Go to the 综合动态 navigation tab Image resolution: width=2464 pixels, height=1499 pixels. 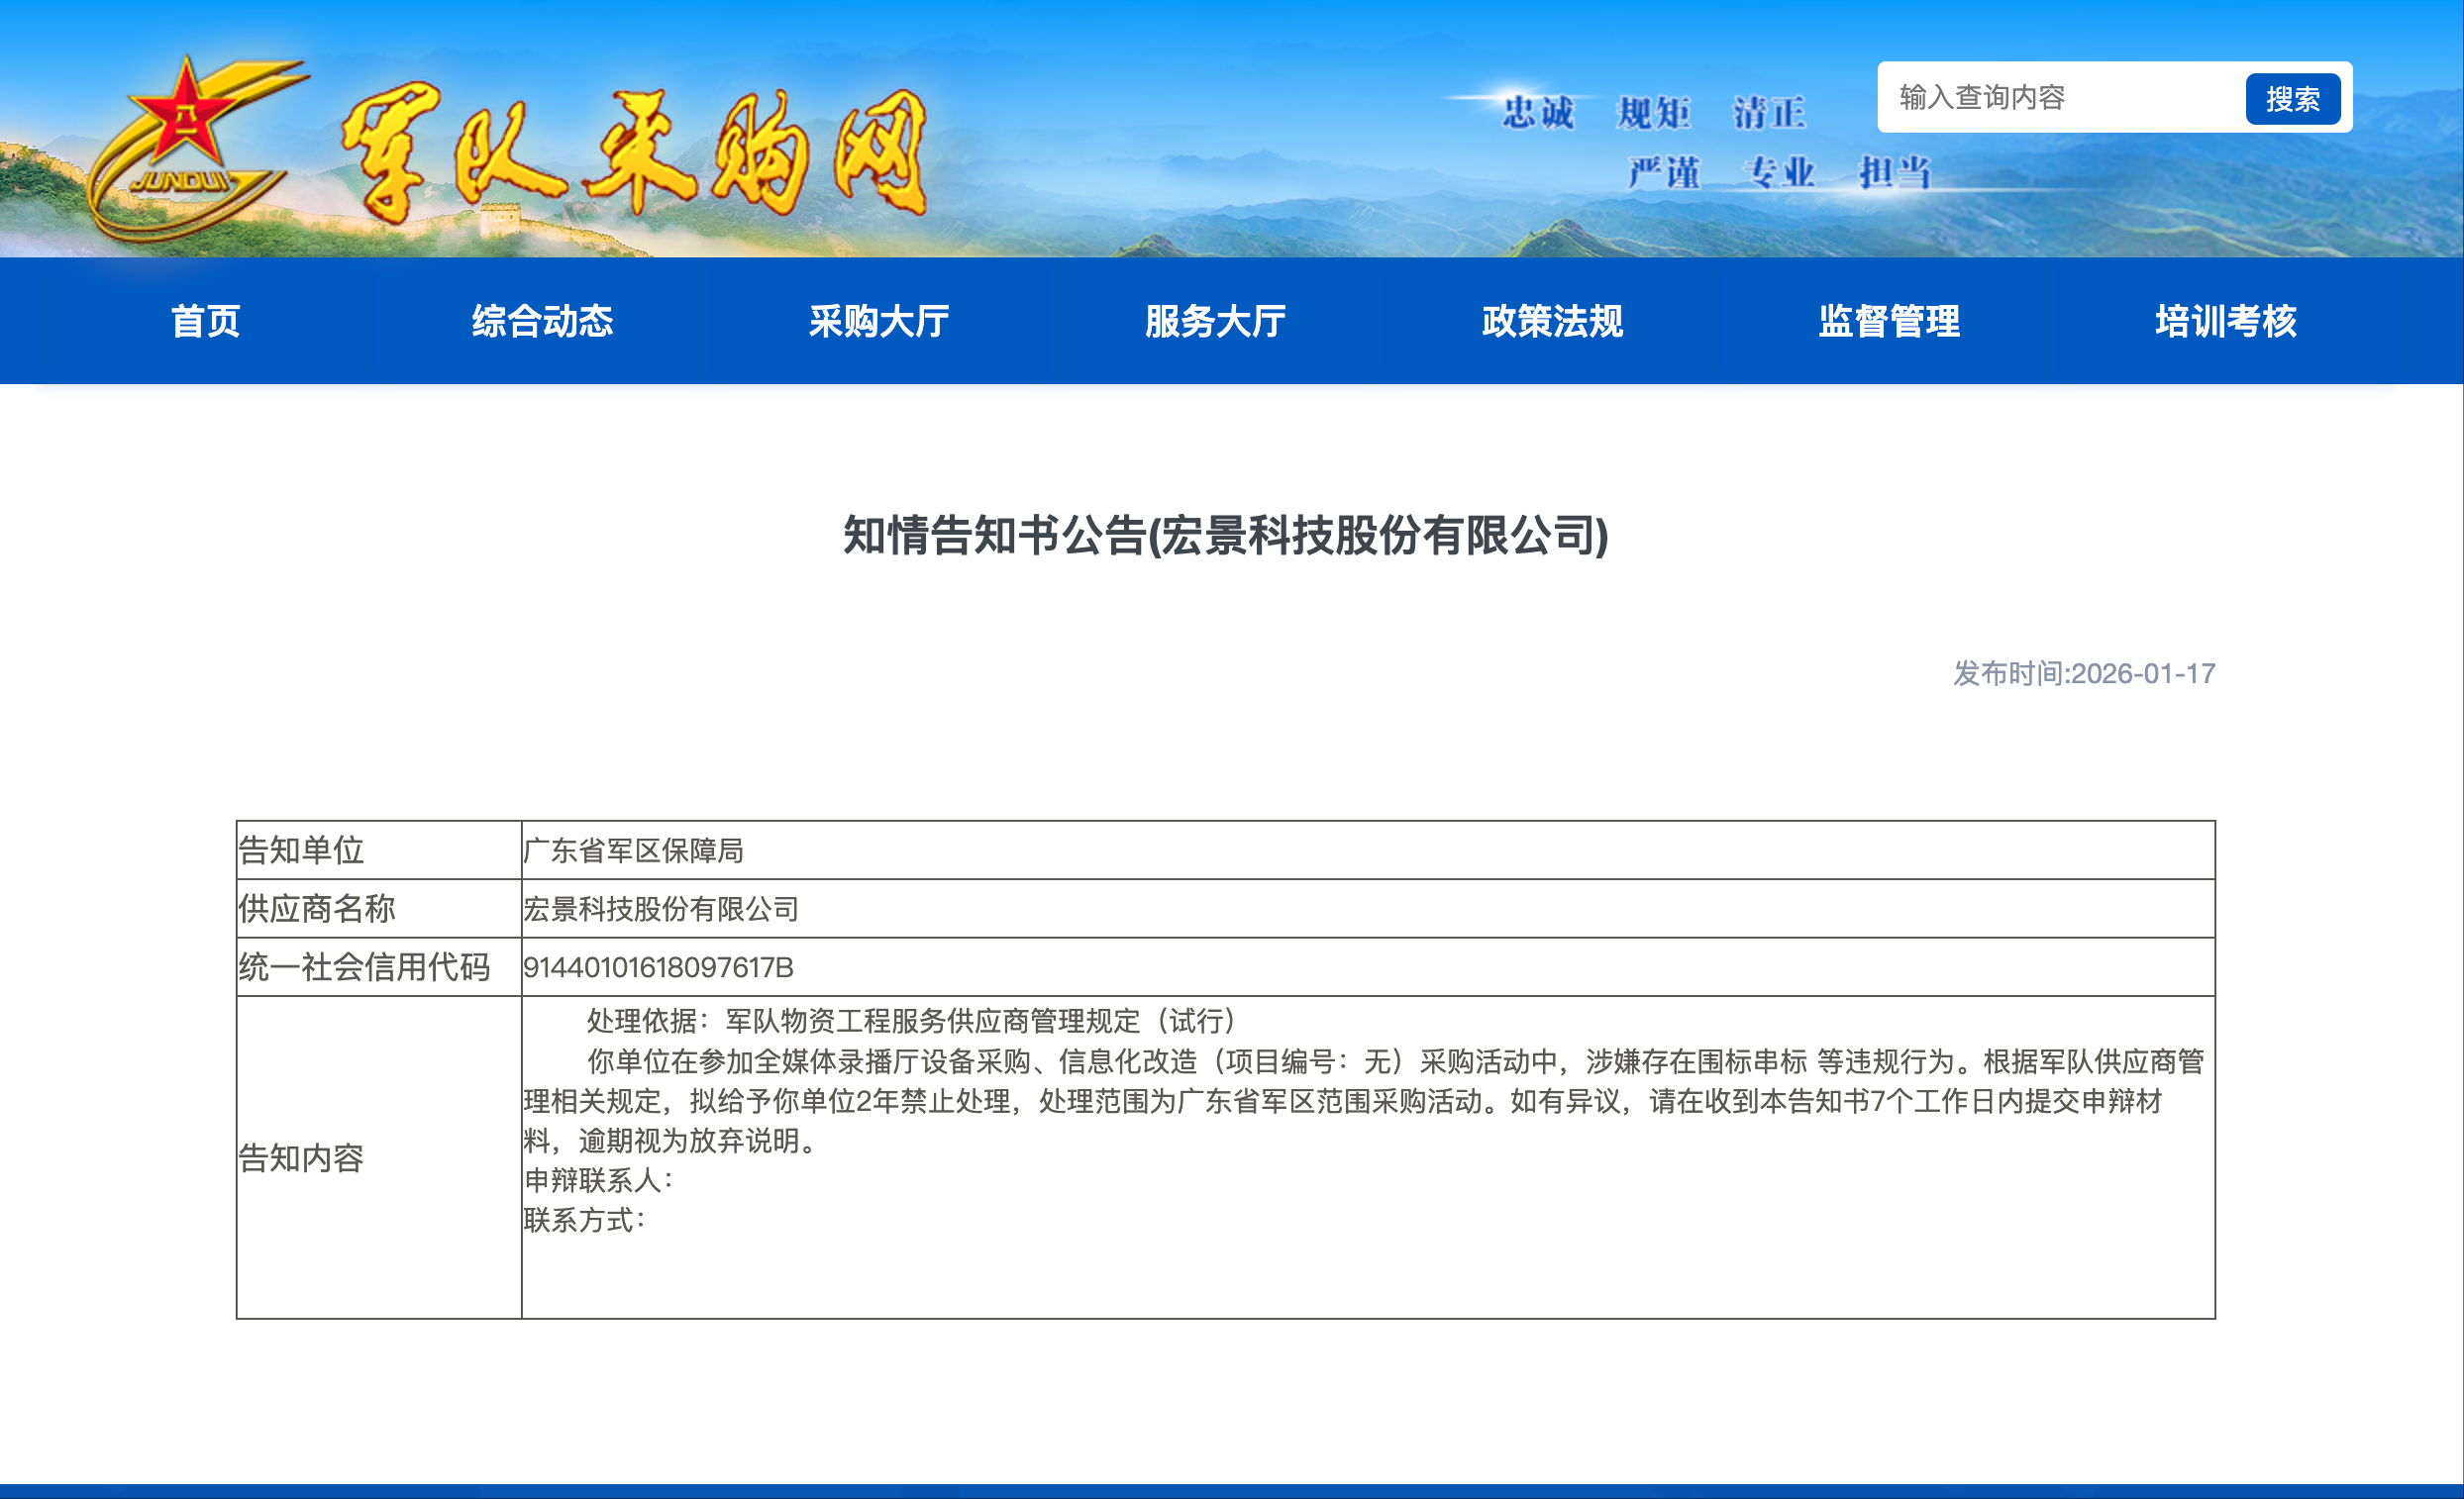click(542, 322)
